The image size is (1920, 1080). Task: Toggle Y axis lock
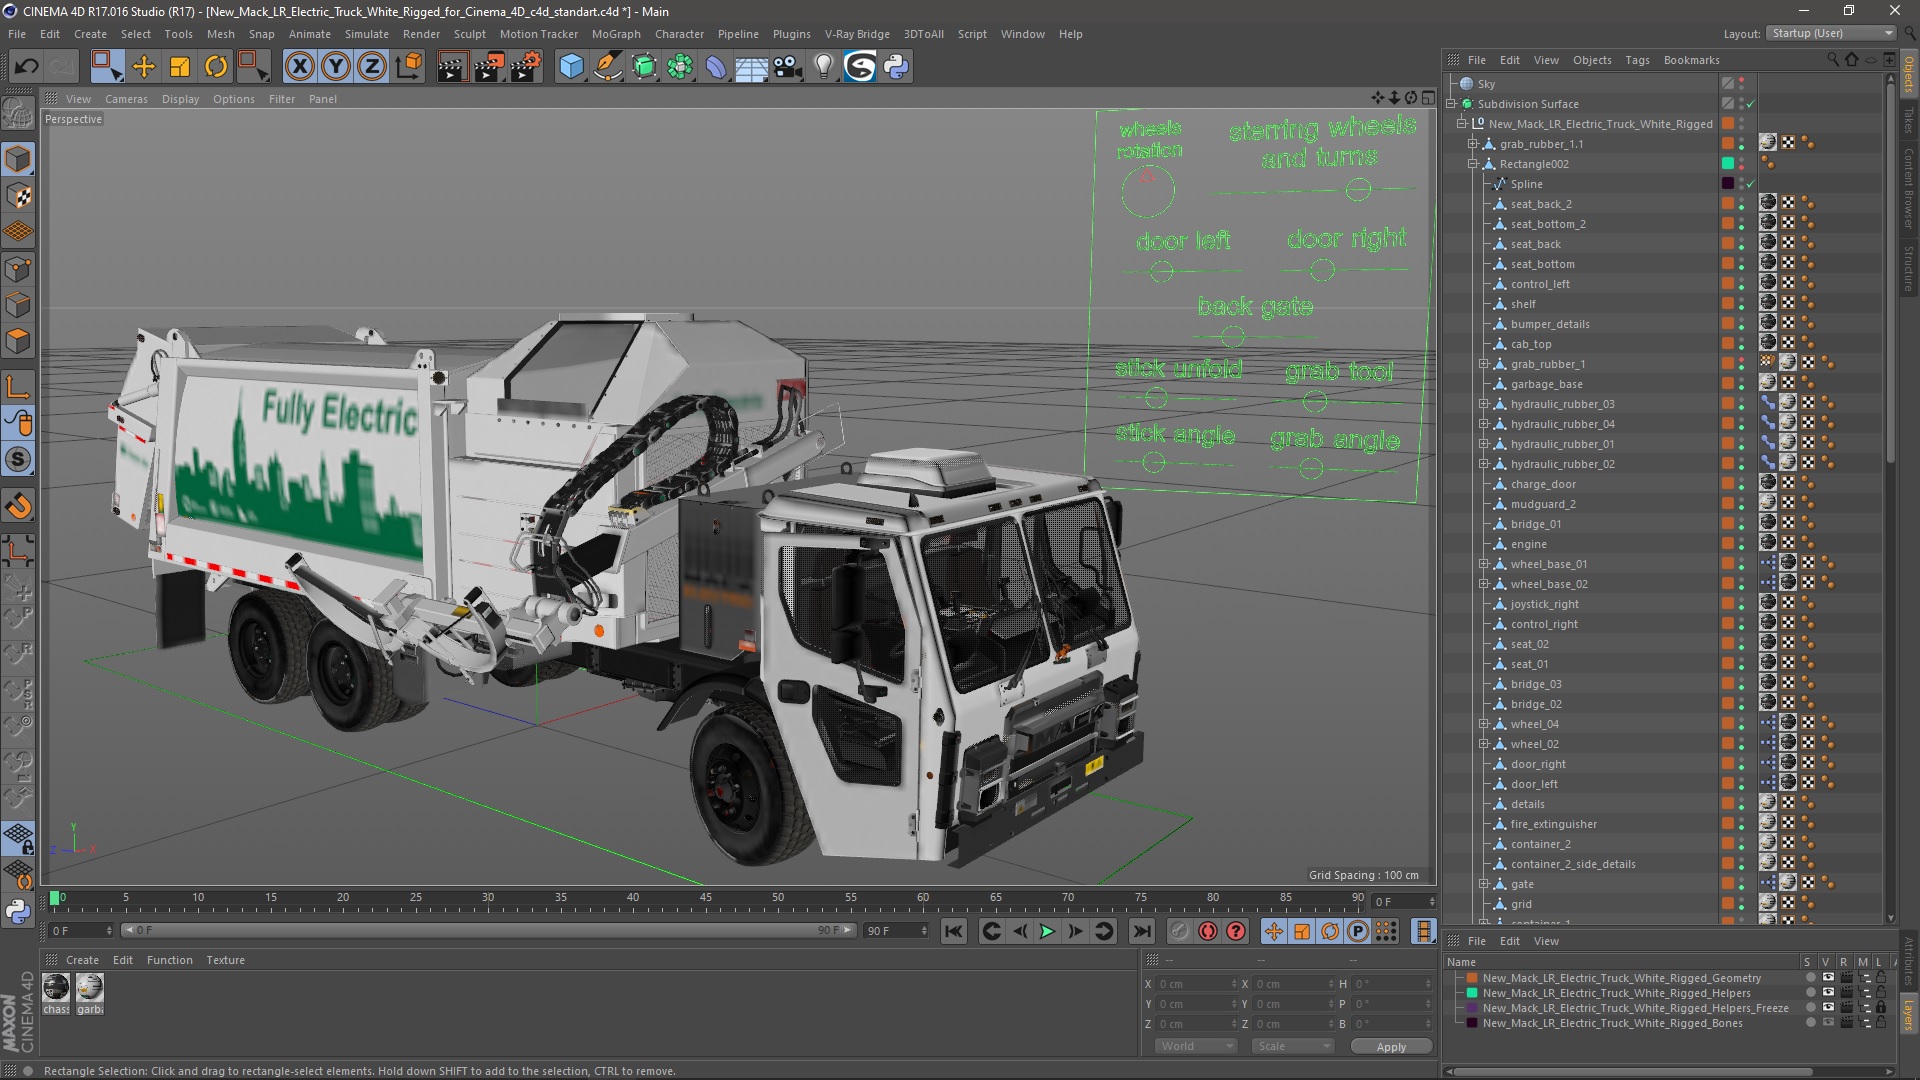pos(336,67)
